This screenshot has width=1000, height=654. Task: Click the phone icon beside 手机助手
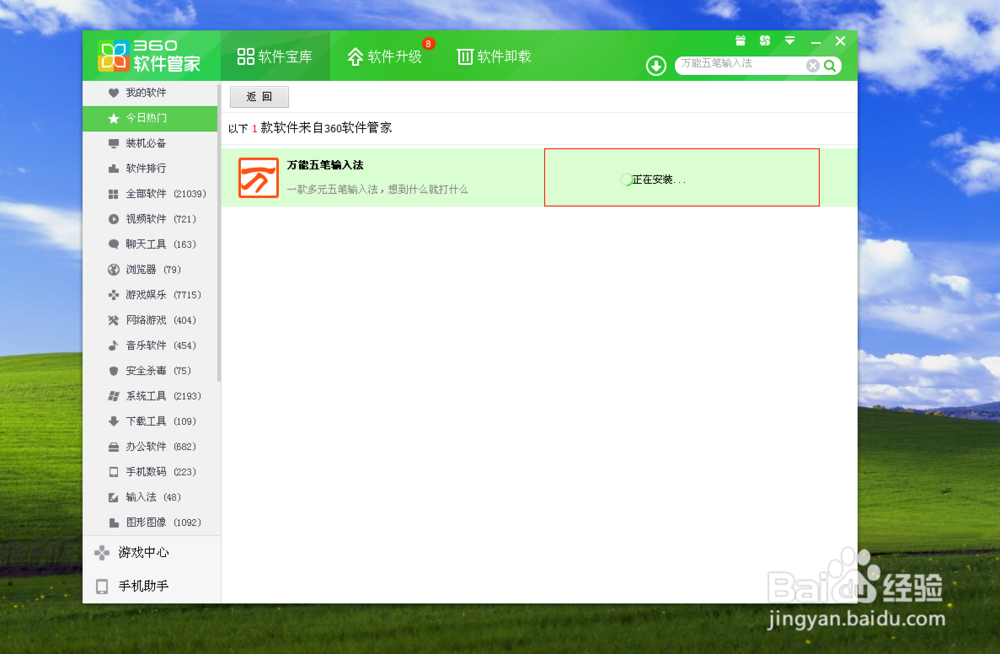click(x=102, y=586)
